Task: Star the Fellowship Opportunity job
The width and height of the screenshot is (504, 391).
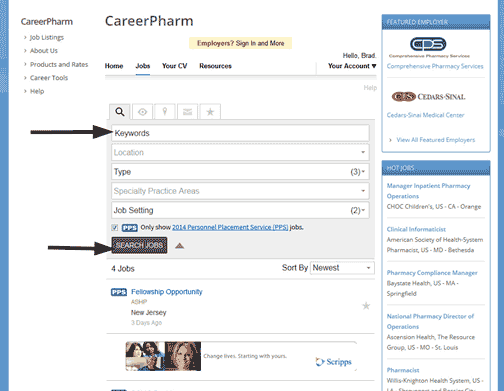Action: (366, 306)
